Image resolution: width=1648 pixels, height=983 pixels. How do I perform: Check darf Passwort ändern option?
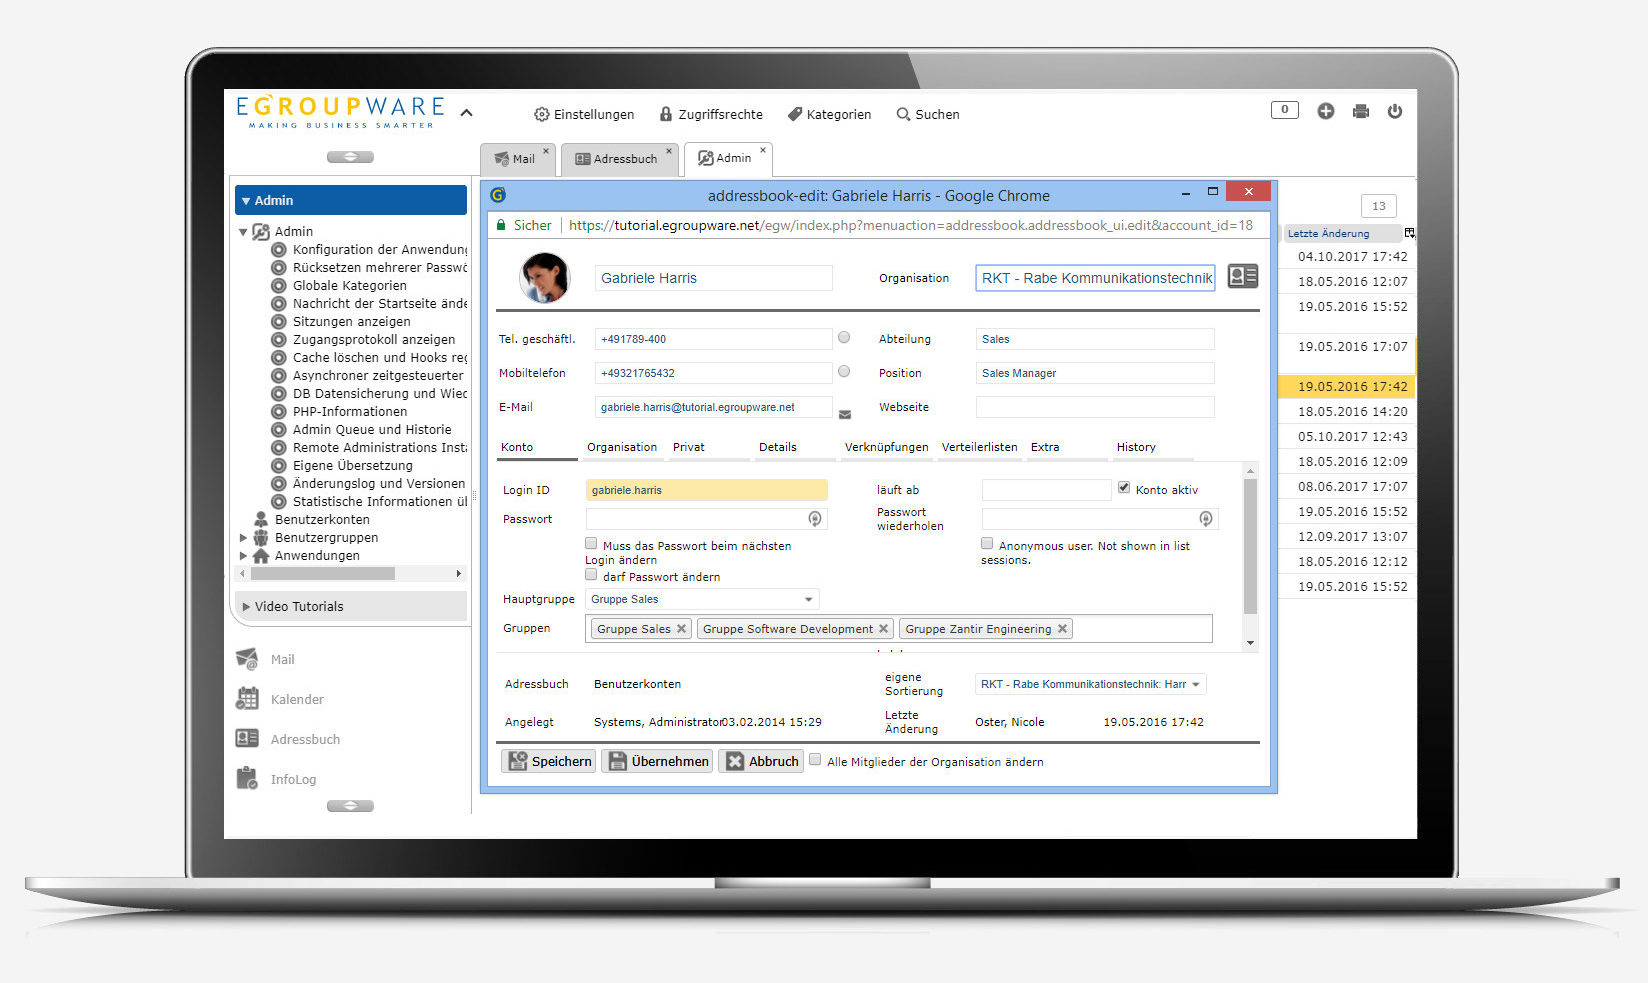(591, 576)
